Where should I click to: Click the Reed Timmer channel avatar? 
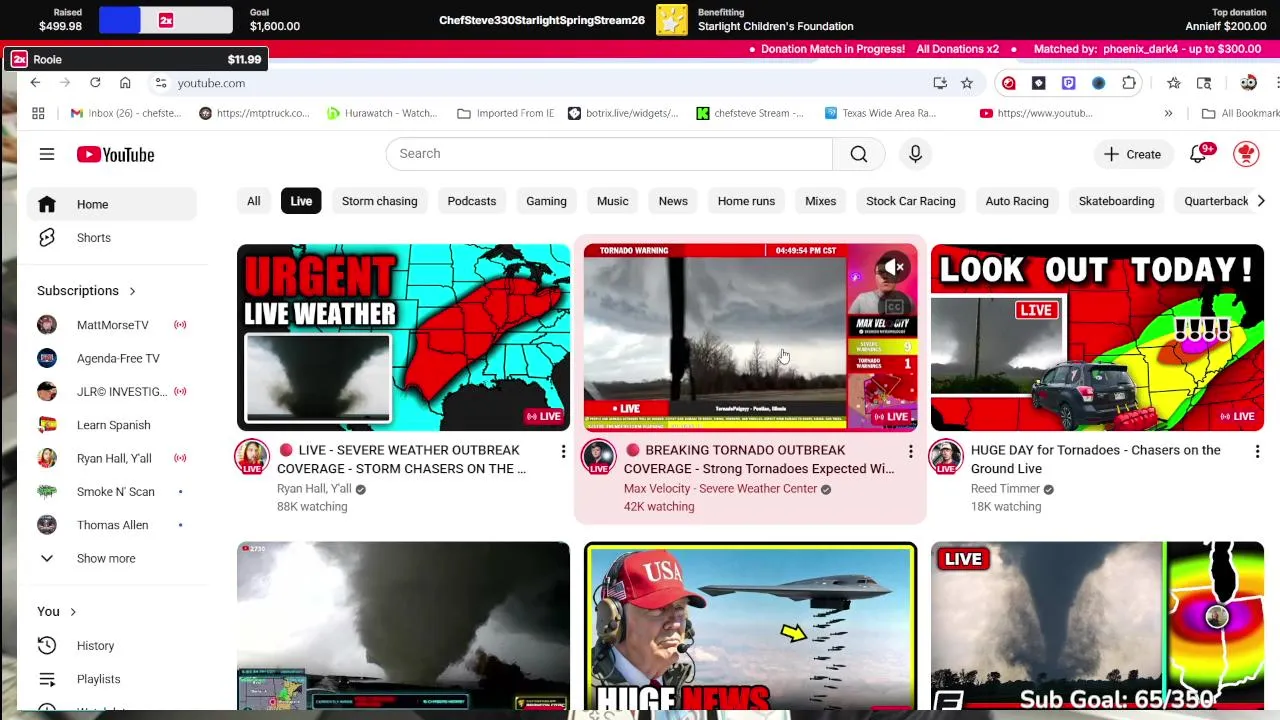(x=946, y=458)
